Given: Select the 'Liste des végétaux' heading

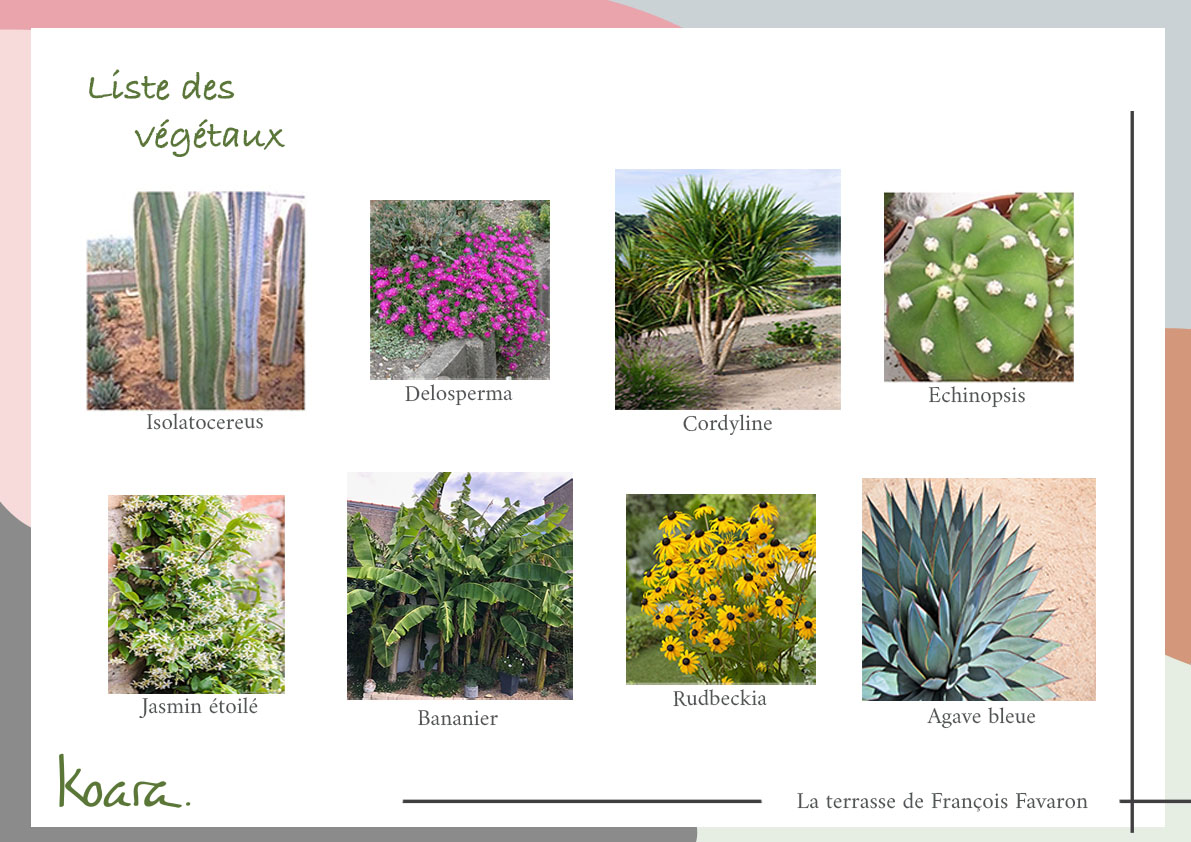Looking at the screenshot, I should 185,112.
